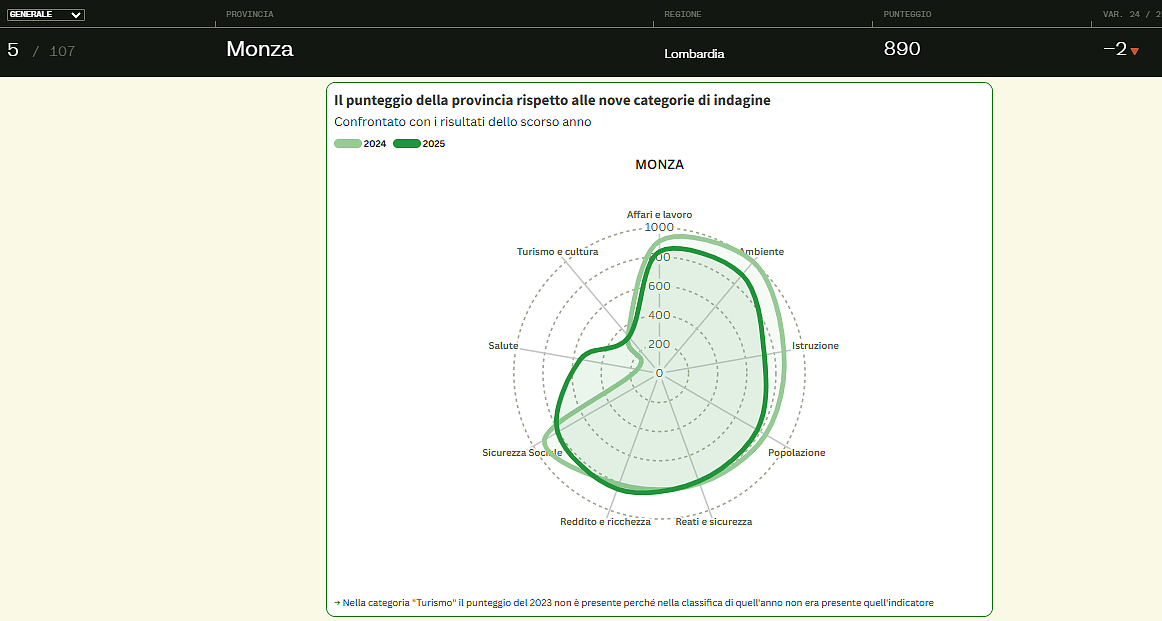The width and height of the screenshot is (1162, 621).
Task: Click the Popolazione axis label
Action: (796, 453)
